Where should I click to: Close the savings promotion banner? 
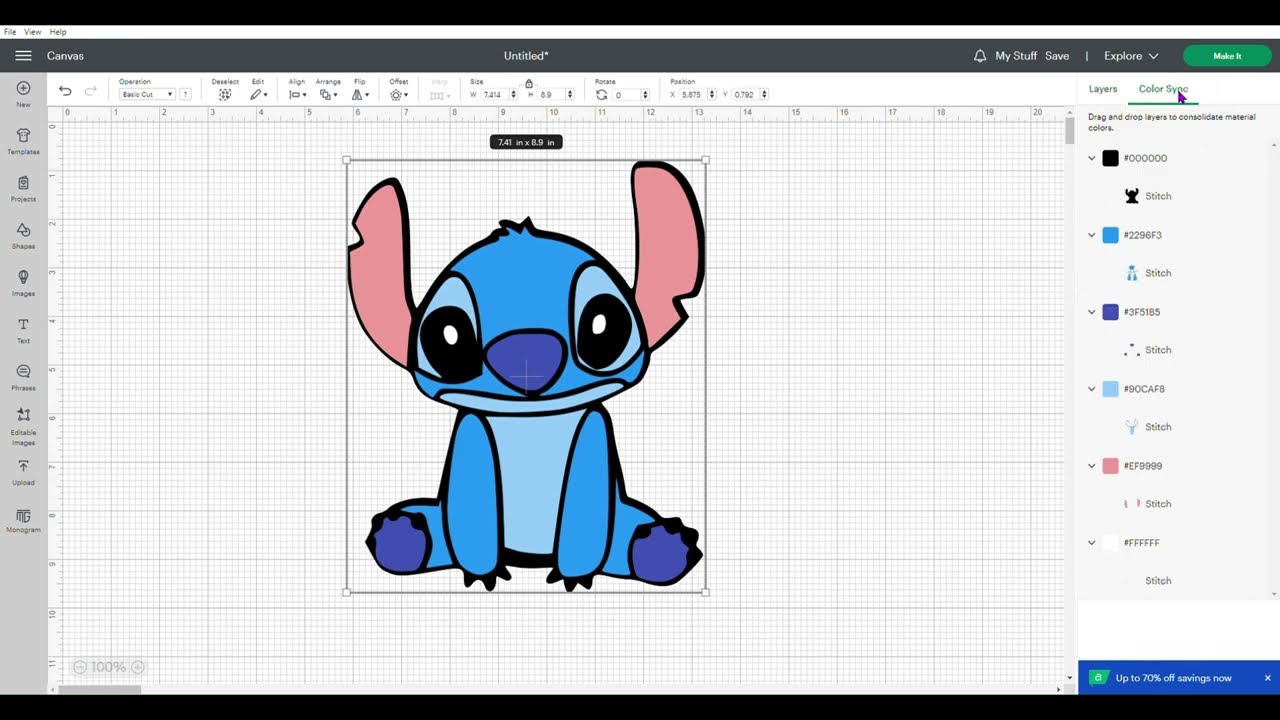point(1267,678)
